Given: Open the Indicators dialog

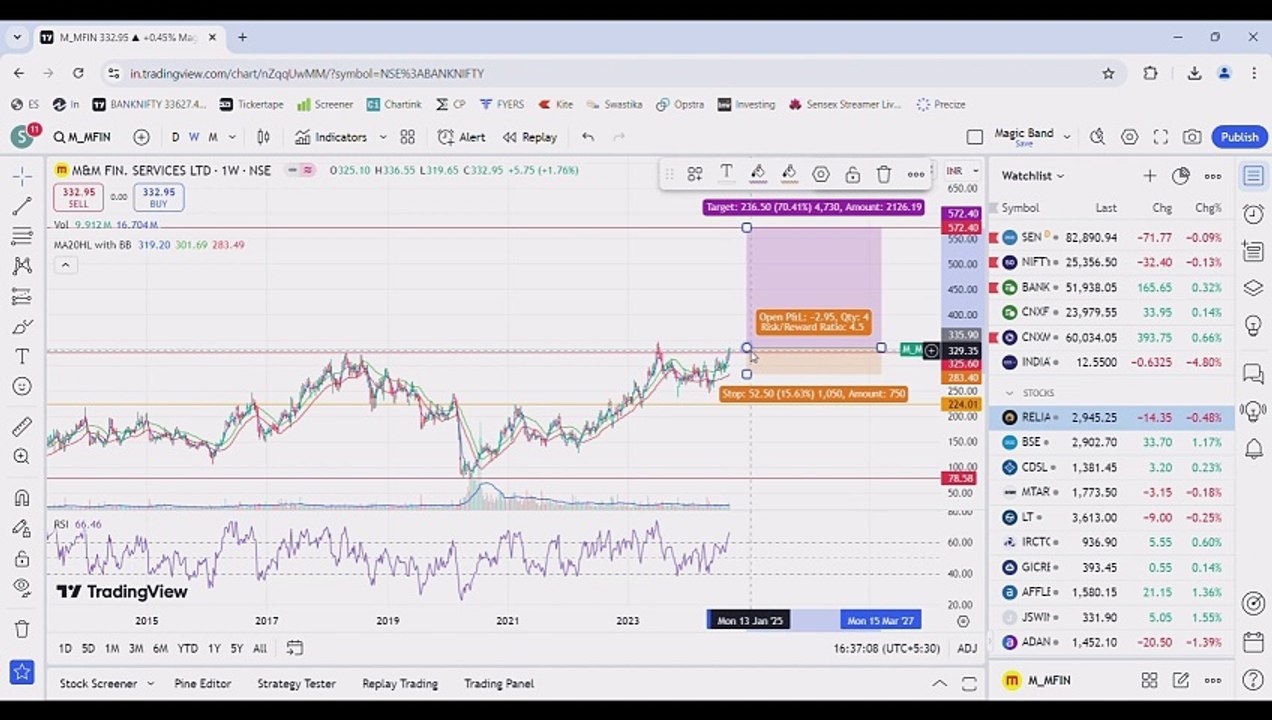Looking at the screenshot, I should pyautogui.click(x=331, y=137).
